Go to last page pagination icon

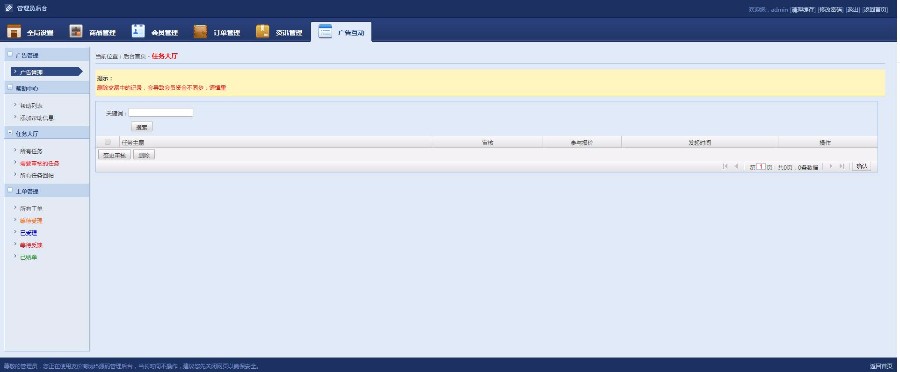point(842,166)
